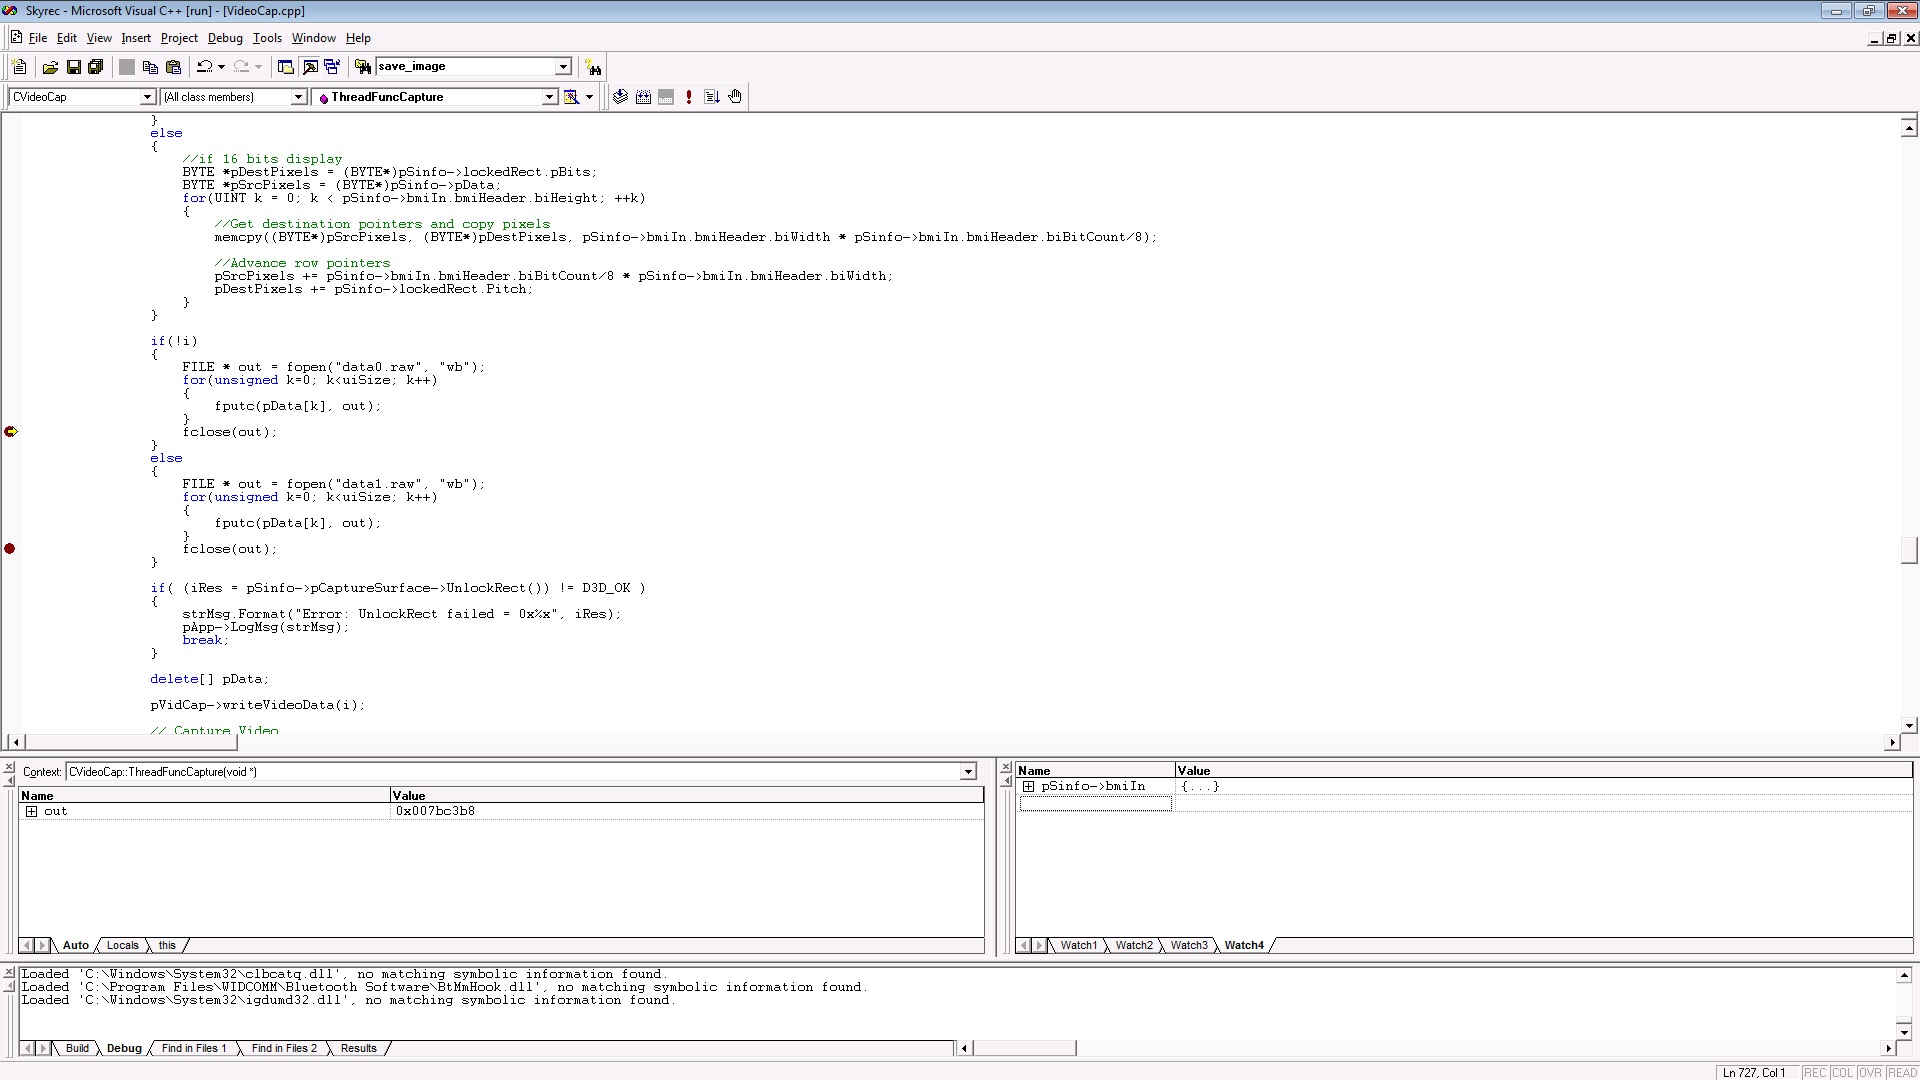Insert or remove a breakpoint with the hand icon
This screenshot has width=1920, height=1080.
[735, 97]
